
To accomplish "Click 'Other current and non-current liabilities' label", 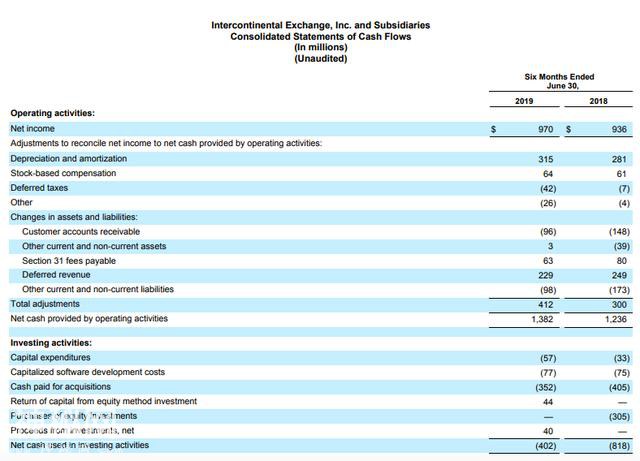I will tap(98, 289).
